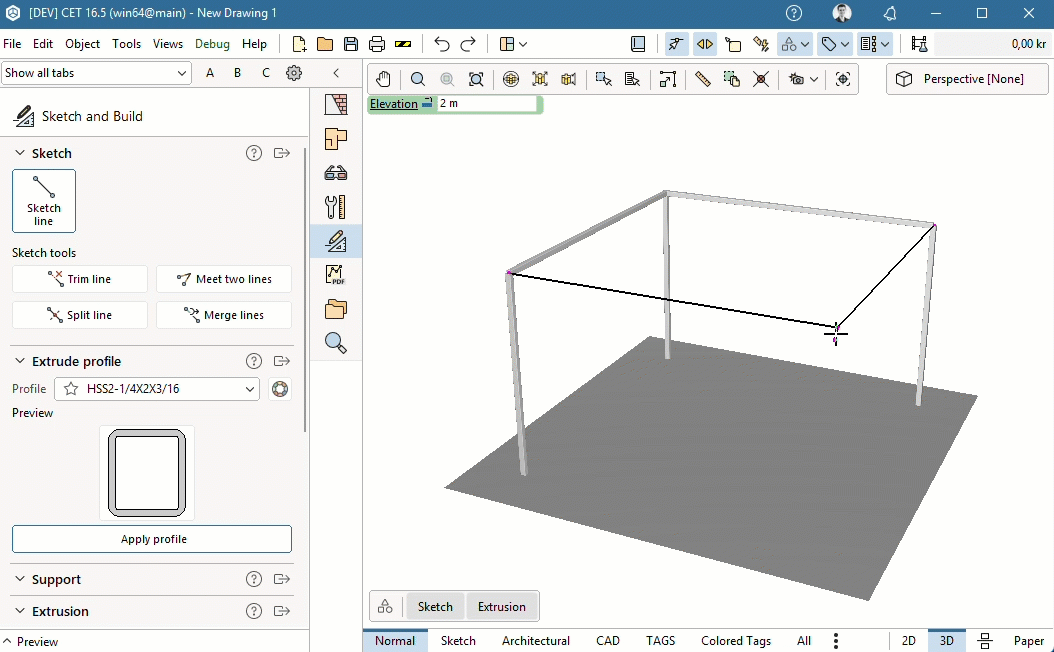Viewport: 1054px width, 652px height.
Task: Click the Trim line button
Action: tap(79, 279)
